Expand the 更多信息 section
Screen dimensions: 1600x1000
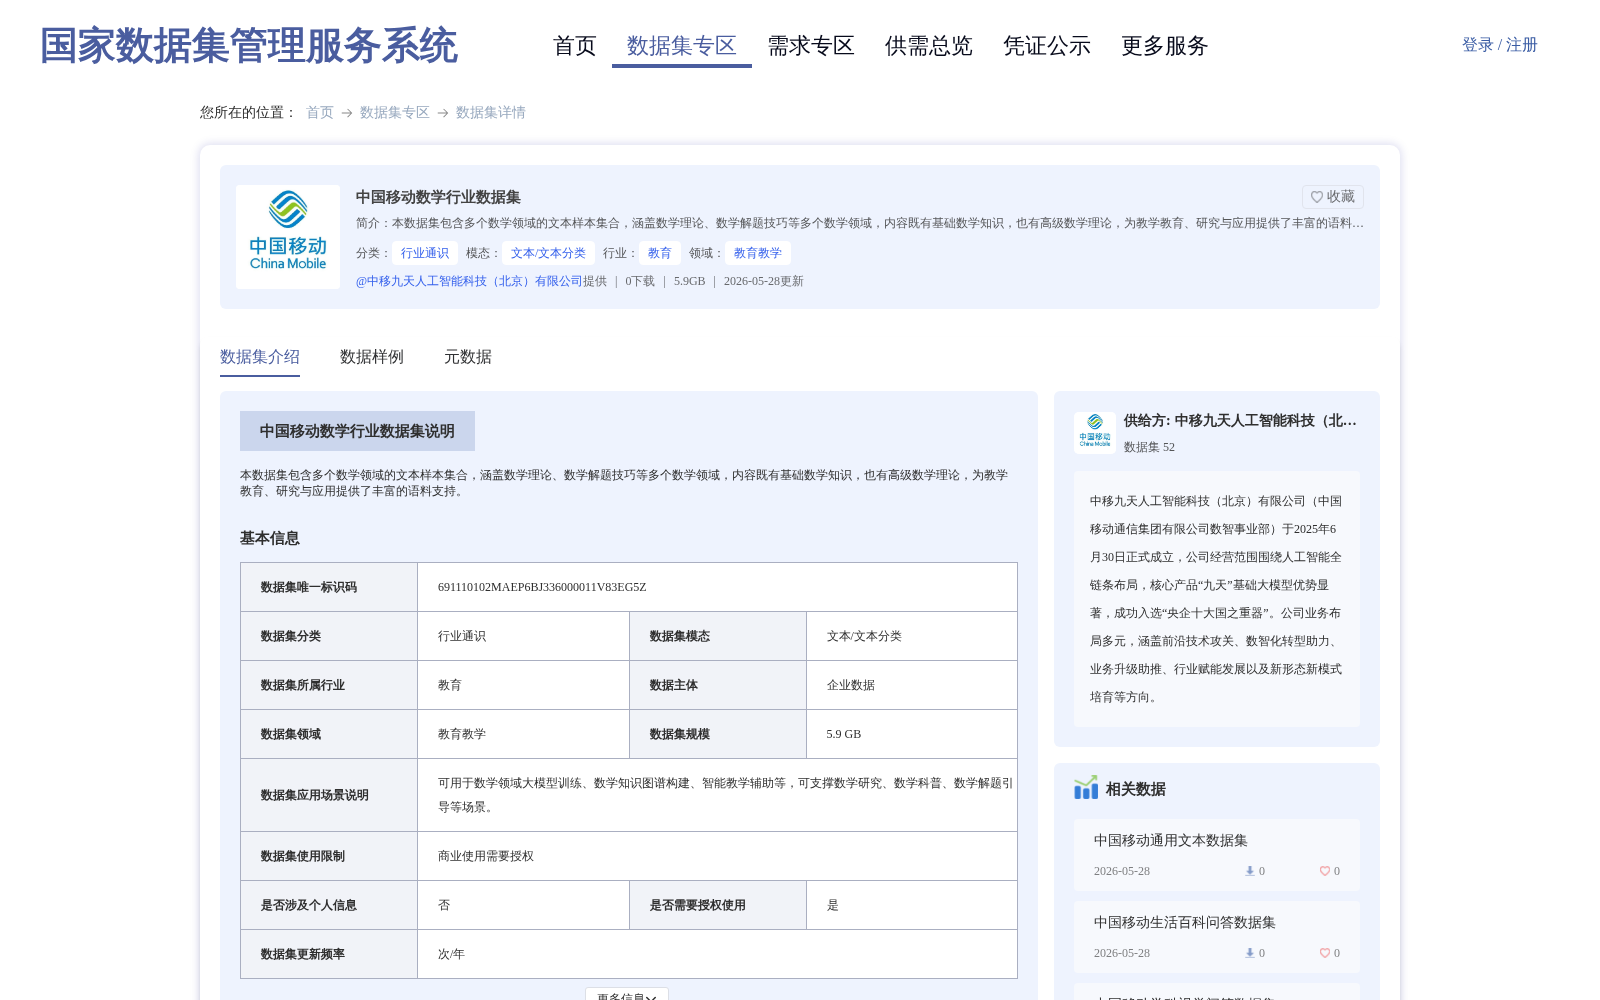point(627,996)
